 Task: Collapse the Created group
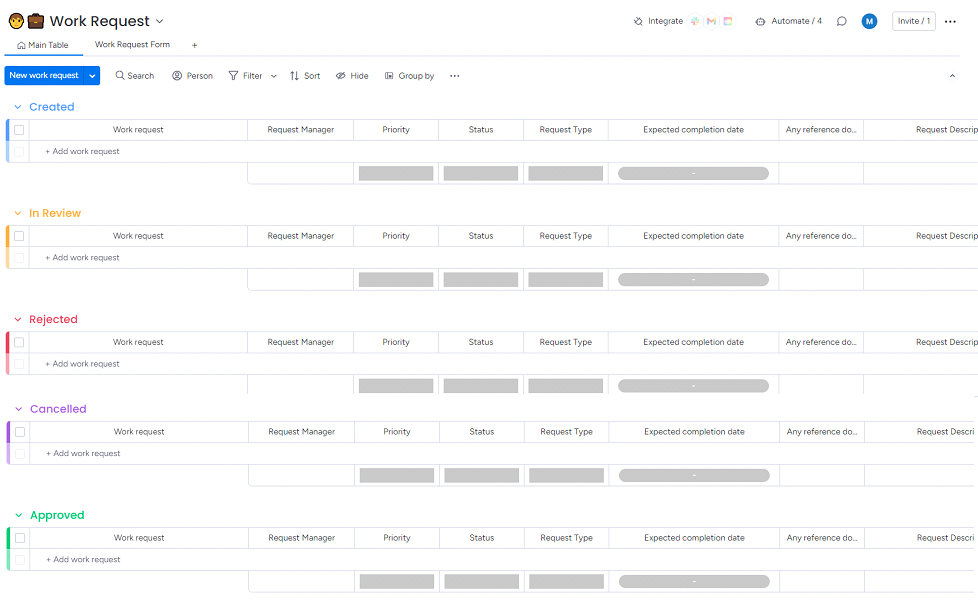click(18, 107)
